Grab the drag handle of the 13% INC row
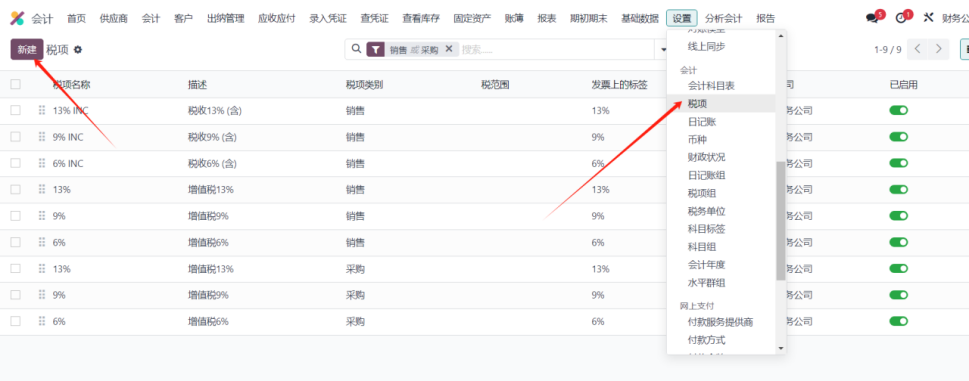 click(x=42, y=111)
